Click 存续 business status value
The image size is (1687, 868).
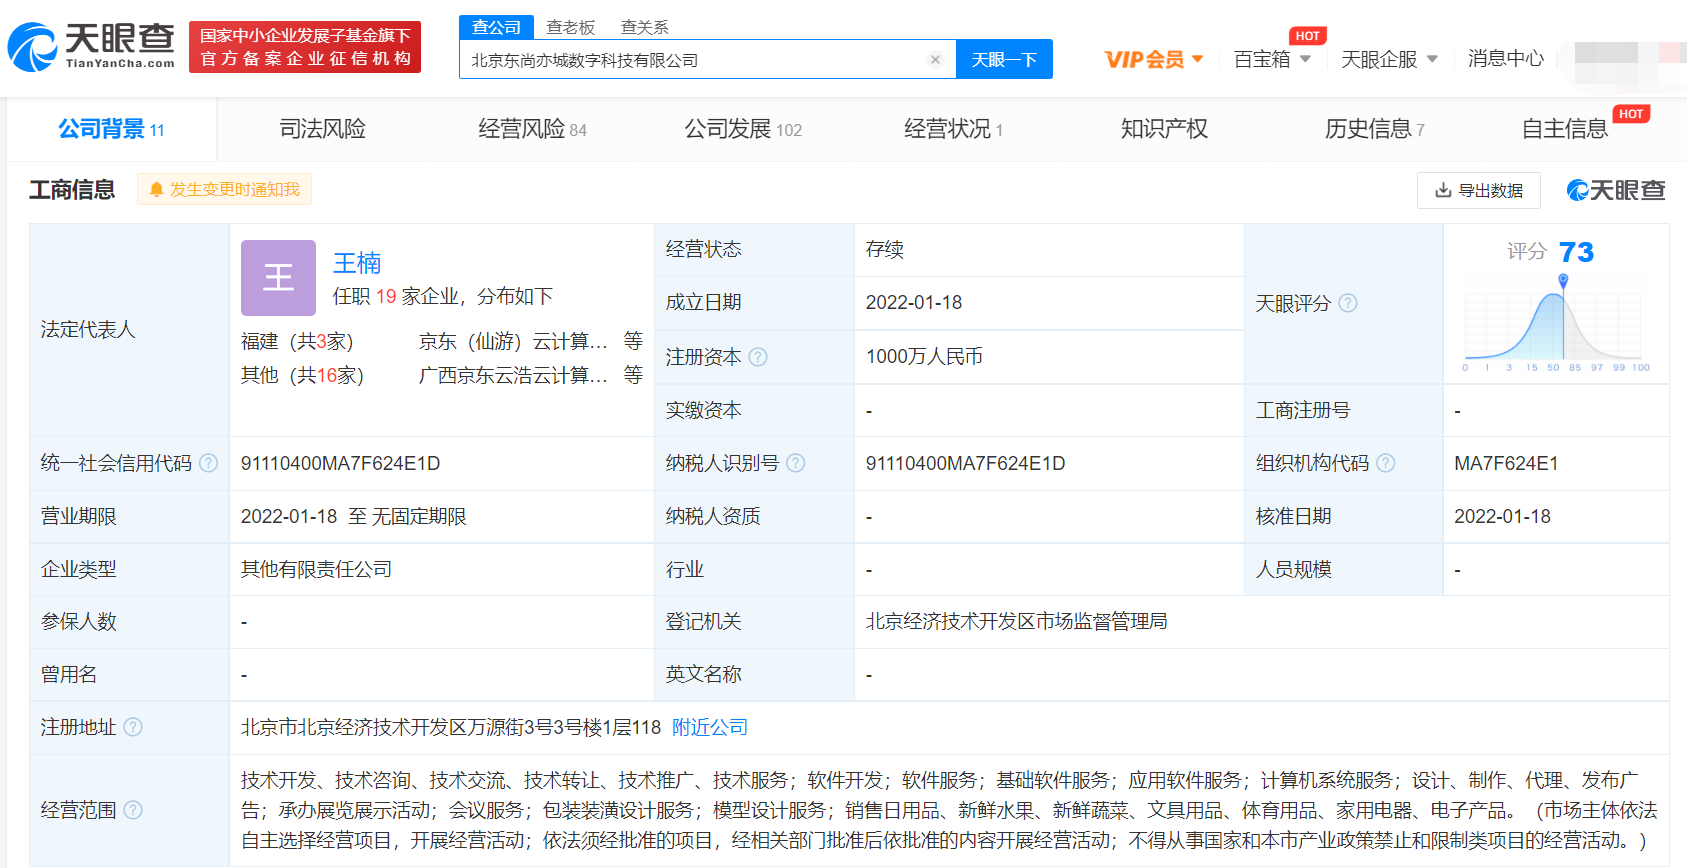click(885, 250)
